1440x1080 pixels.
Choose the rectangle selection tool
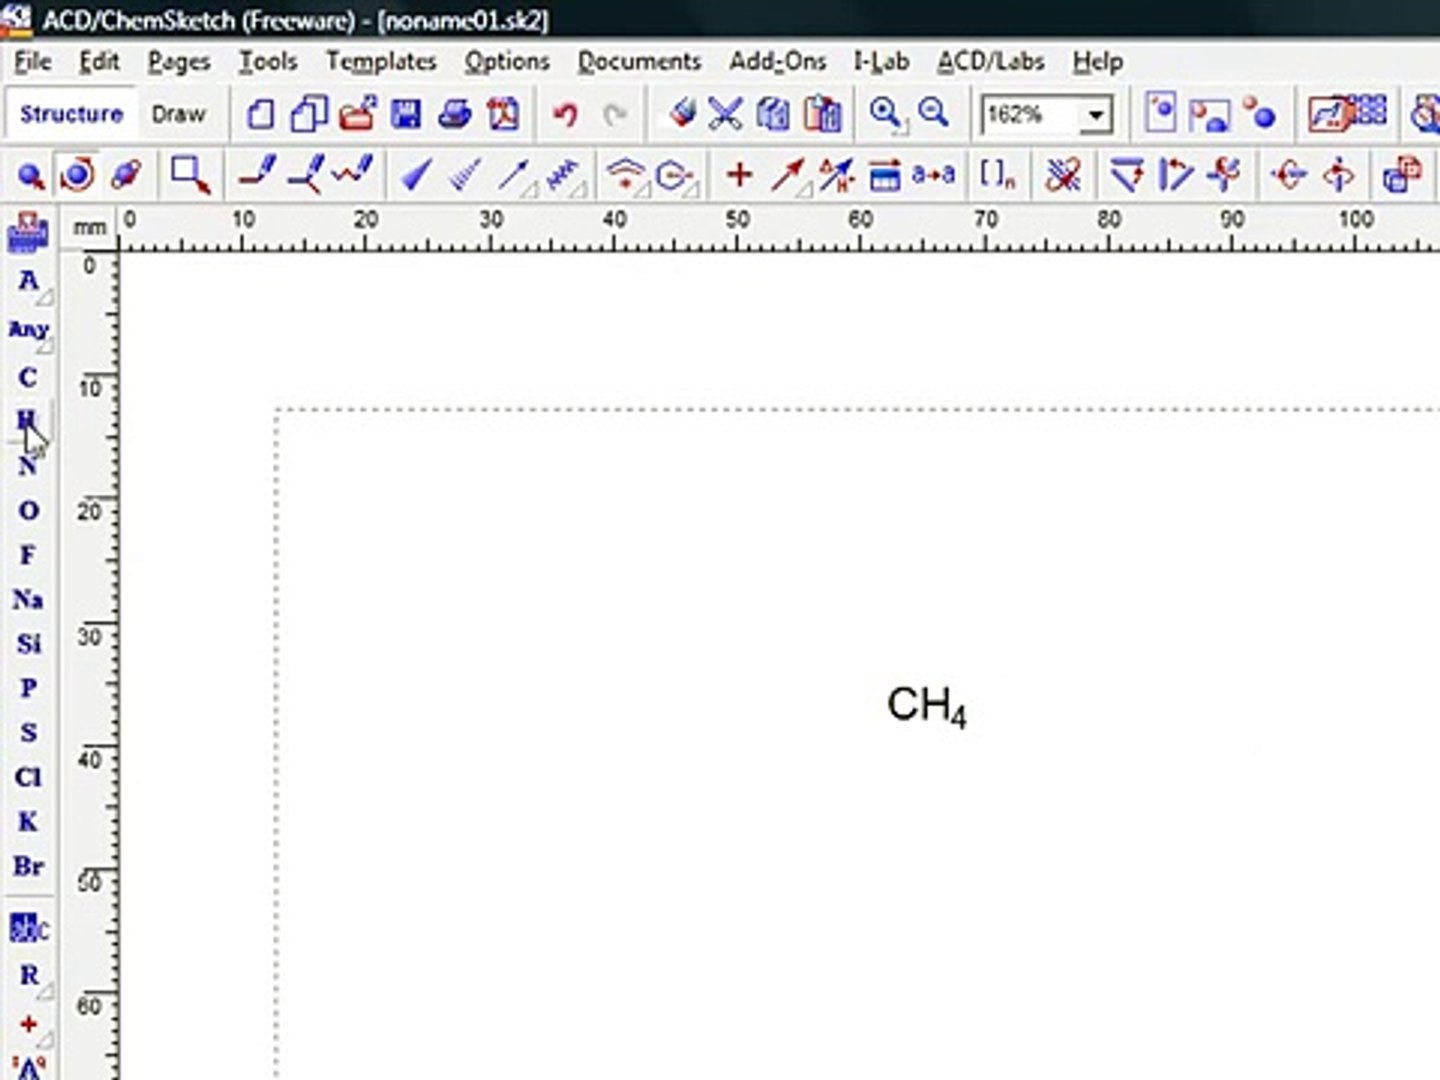(x=190, y=176)
